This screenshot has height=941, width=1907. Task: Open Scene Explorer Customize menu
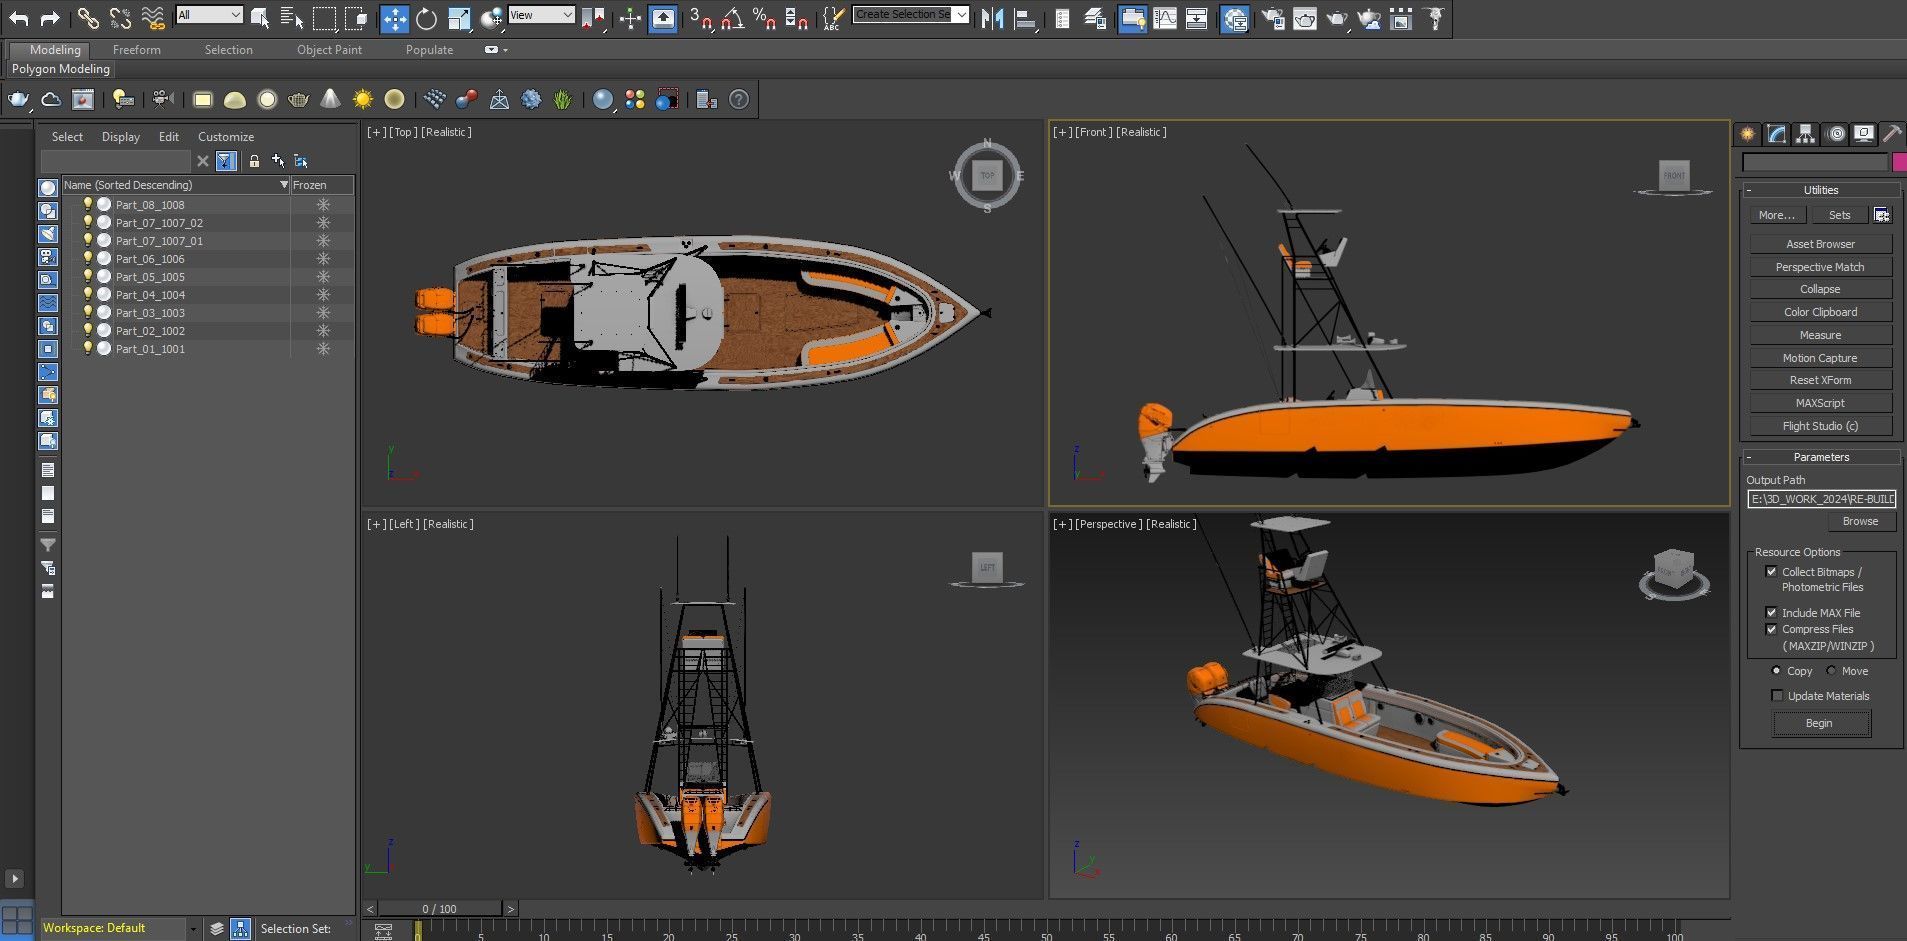(226, 137)
